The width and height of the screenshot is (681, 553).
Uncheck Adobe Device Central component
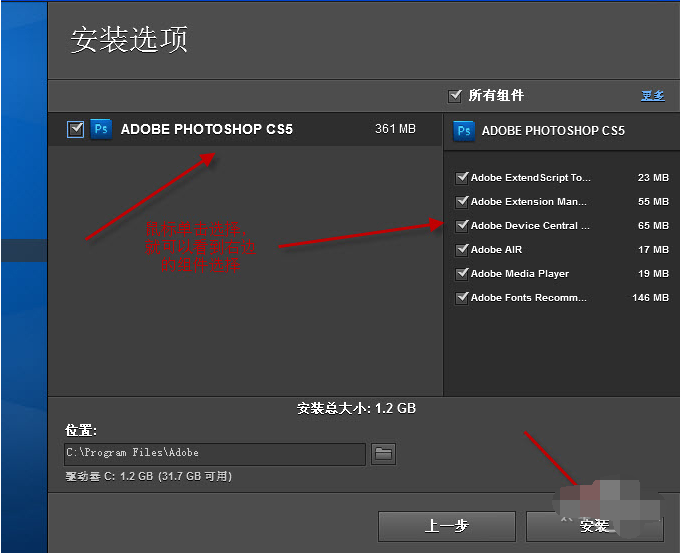coord(462,225)
